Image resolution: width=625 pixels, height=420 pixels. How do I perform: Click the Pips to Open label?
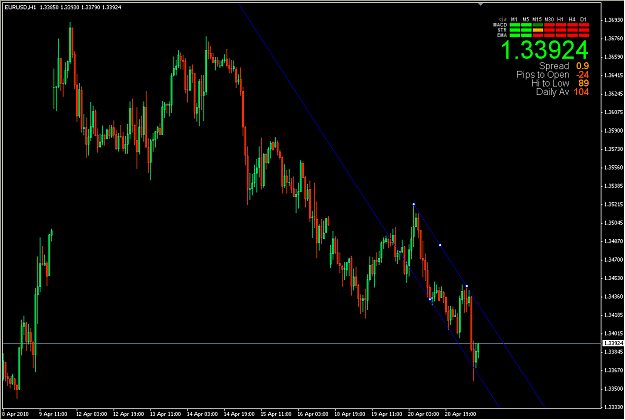coord(542,75)
